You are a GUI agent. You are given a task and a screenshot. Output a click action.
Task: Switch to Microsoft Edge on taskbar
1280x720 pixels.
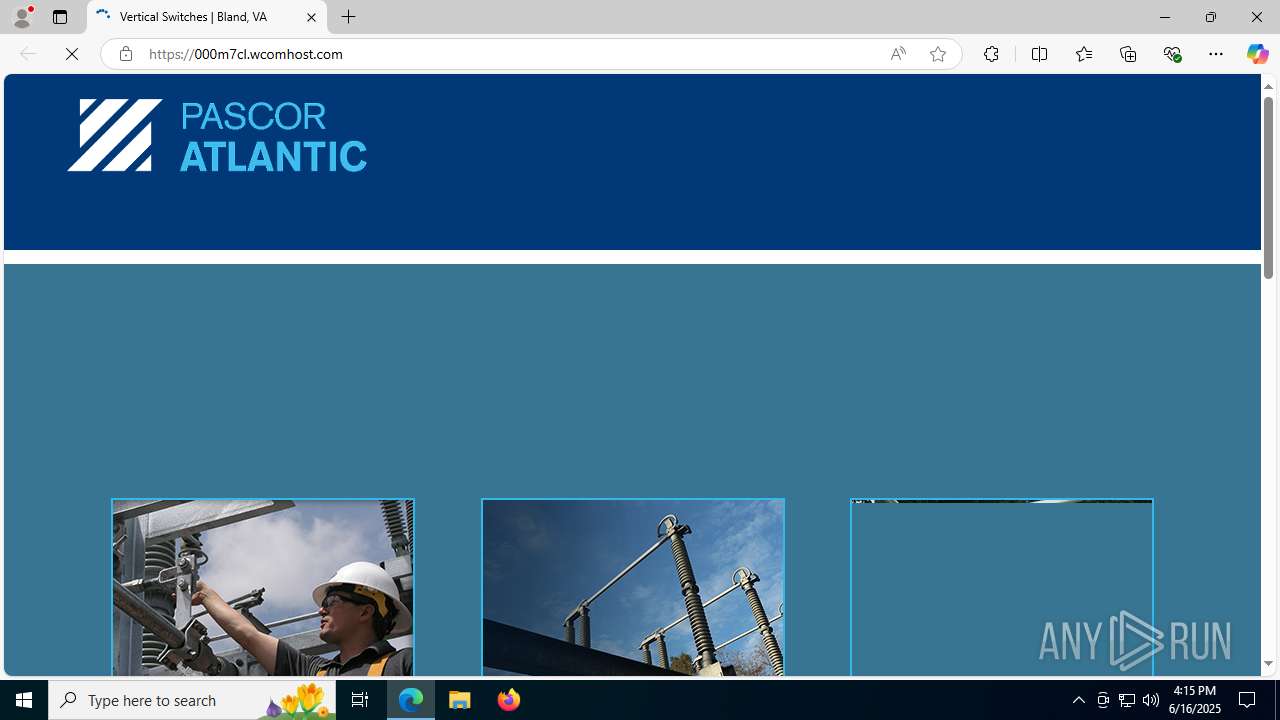[x=411, y=700]
